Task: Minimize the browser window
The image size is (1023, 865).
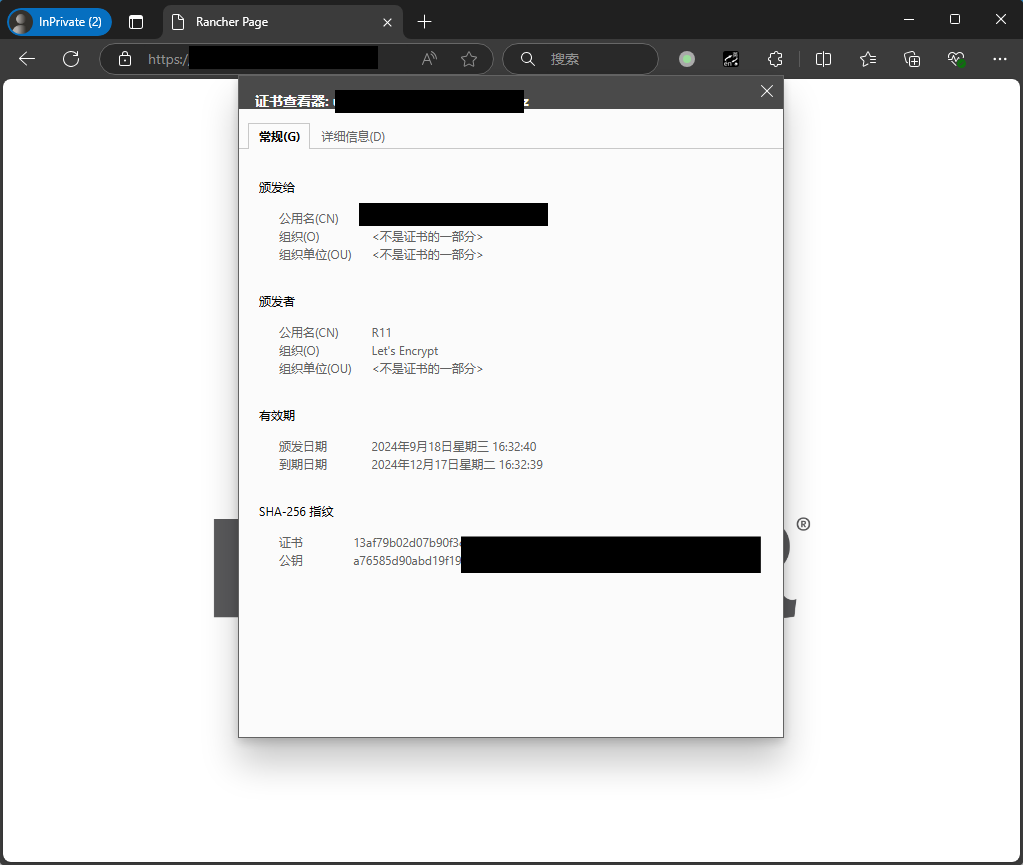Action: (909, 20)
